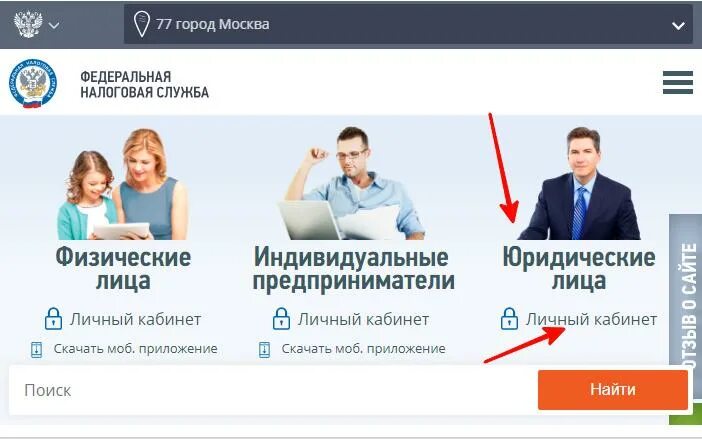The height and width of the screenshot is (439, 702).
Task: Click lock icon under Физические лица
Action: (53, 319)
